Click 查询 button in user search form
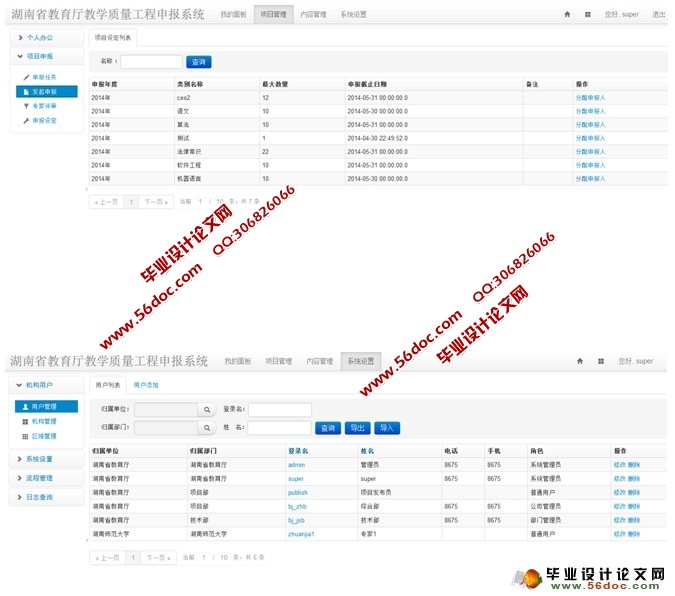 (328, 428)
